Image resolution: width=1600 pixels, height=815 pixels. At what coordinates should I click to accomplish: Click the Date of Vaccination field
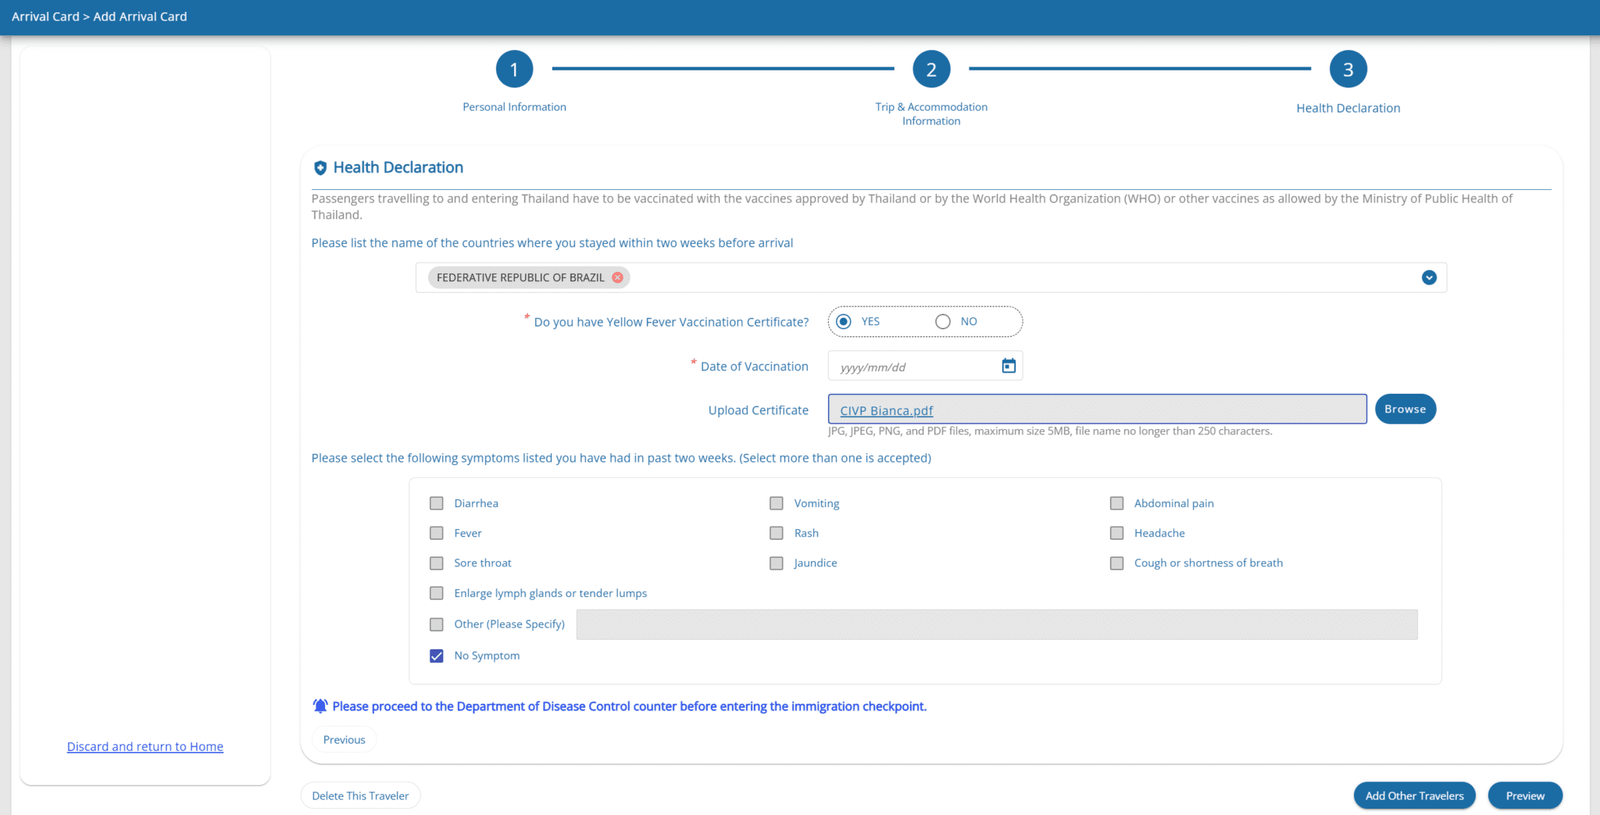point(925,366)
